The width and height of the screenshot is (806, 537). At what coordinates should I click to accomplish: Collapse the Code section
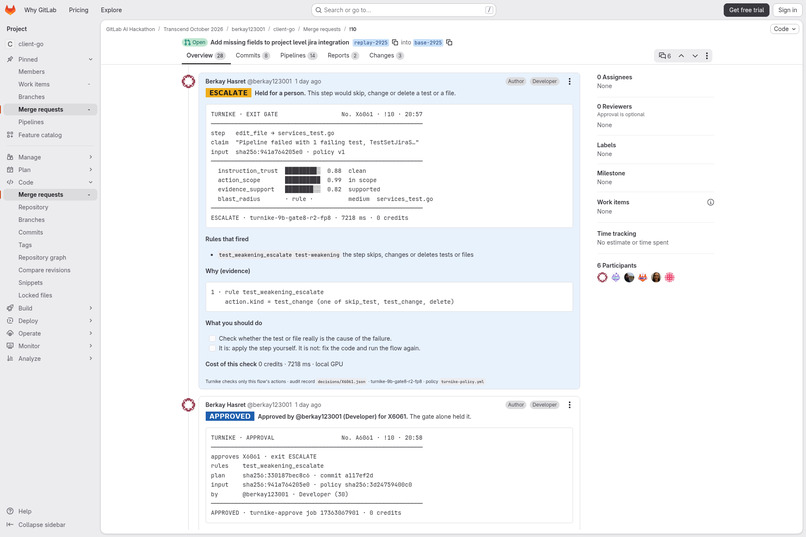[x=90, y=182]
